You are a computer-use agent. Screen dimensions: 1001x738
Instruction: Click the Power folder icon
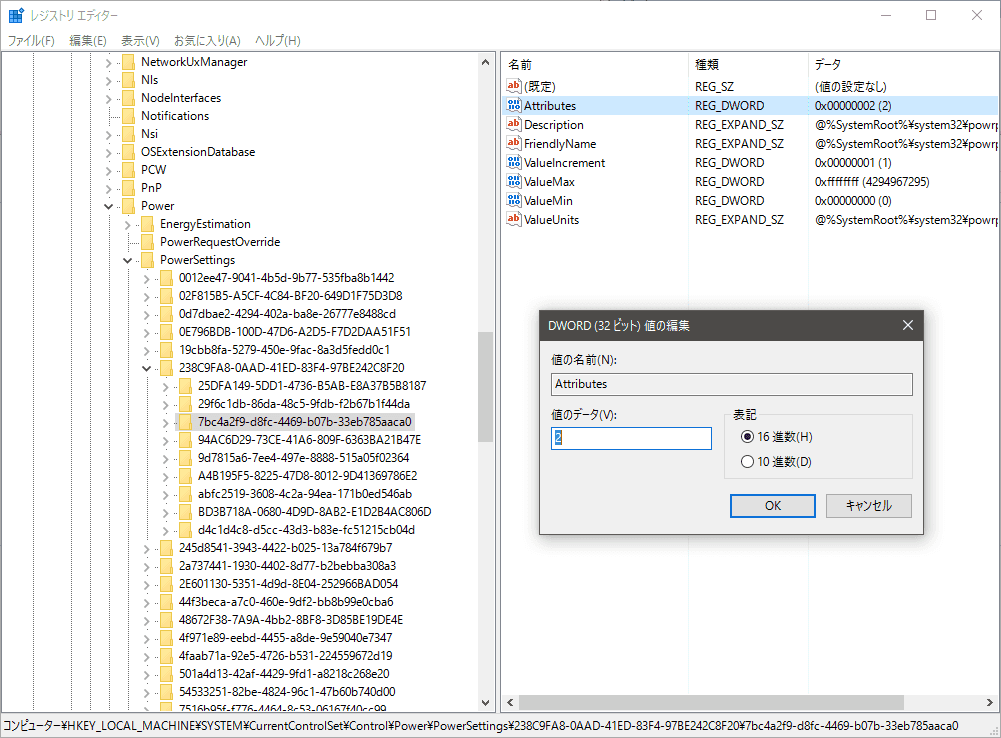pos(128,206)
